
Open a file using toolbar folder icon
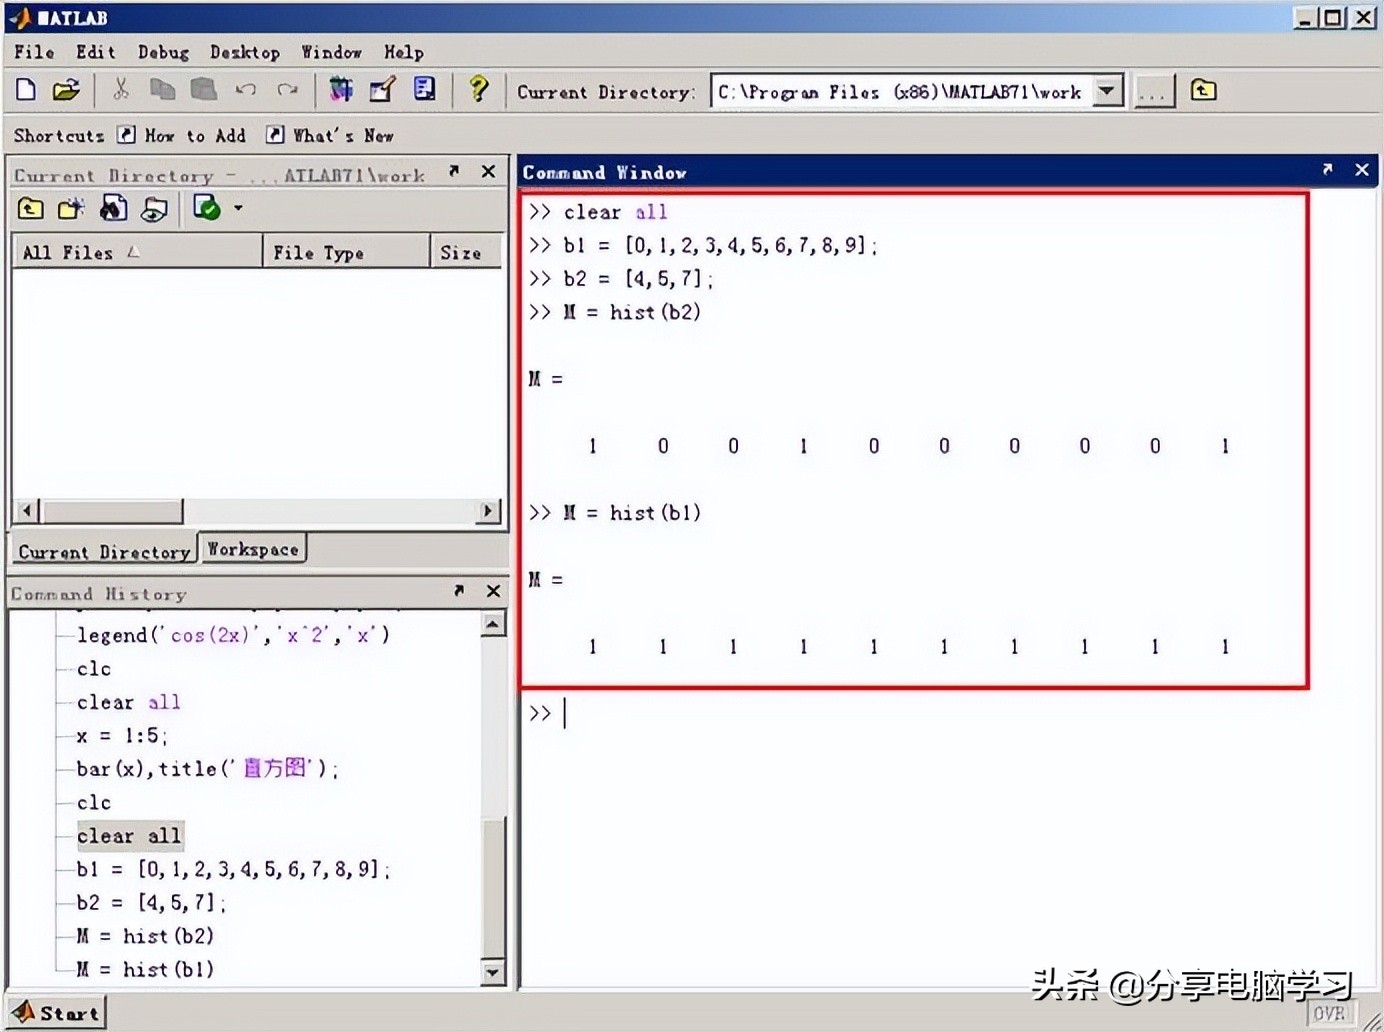point(66,90)
